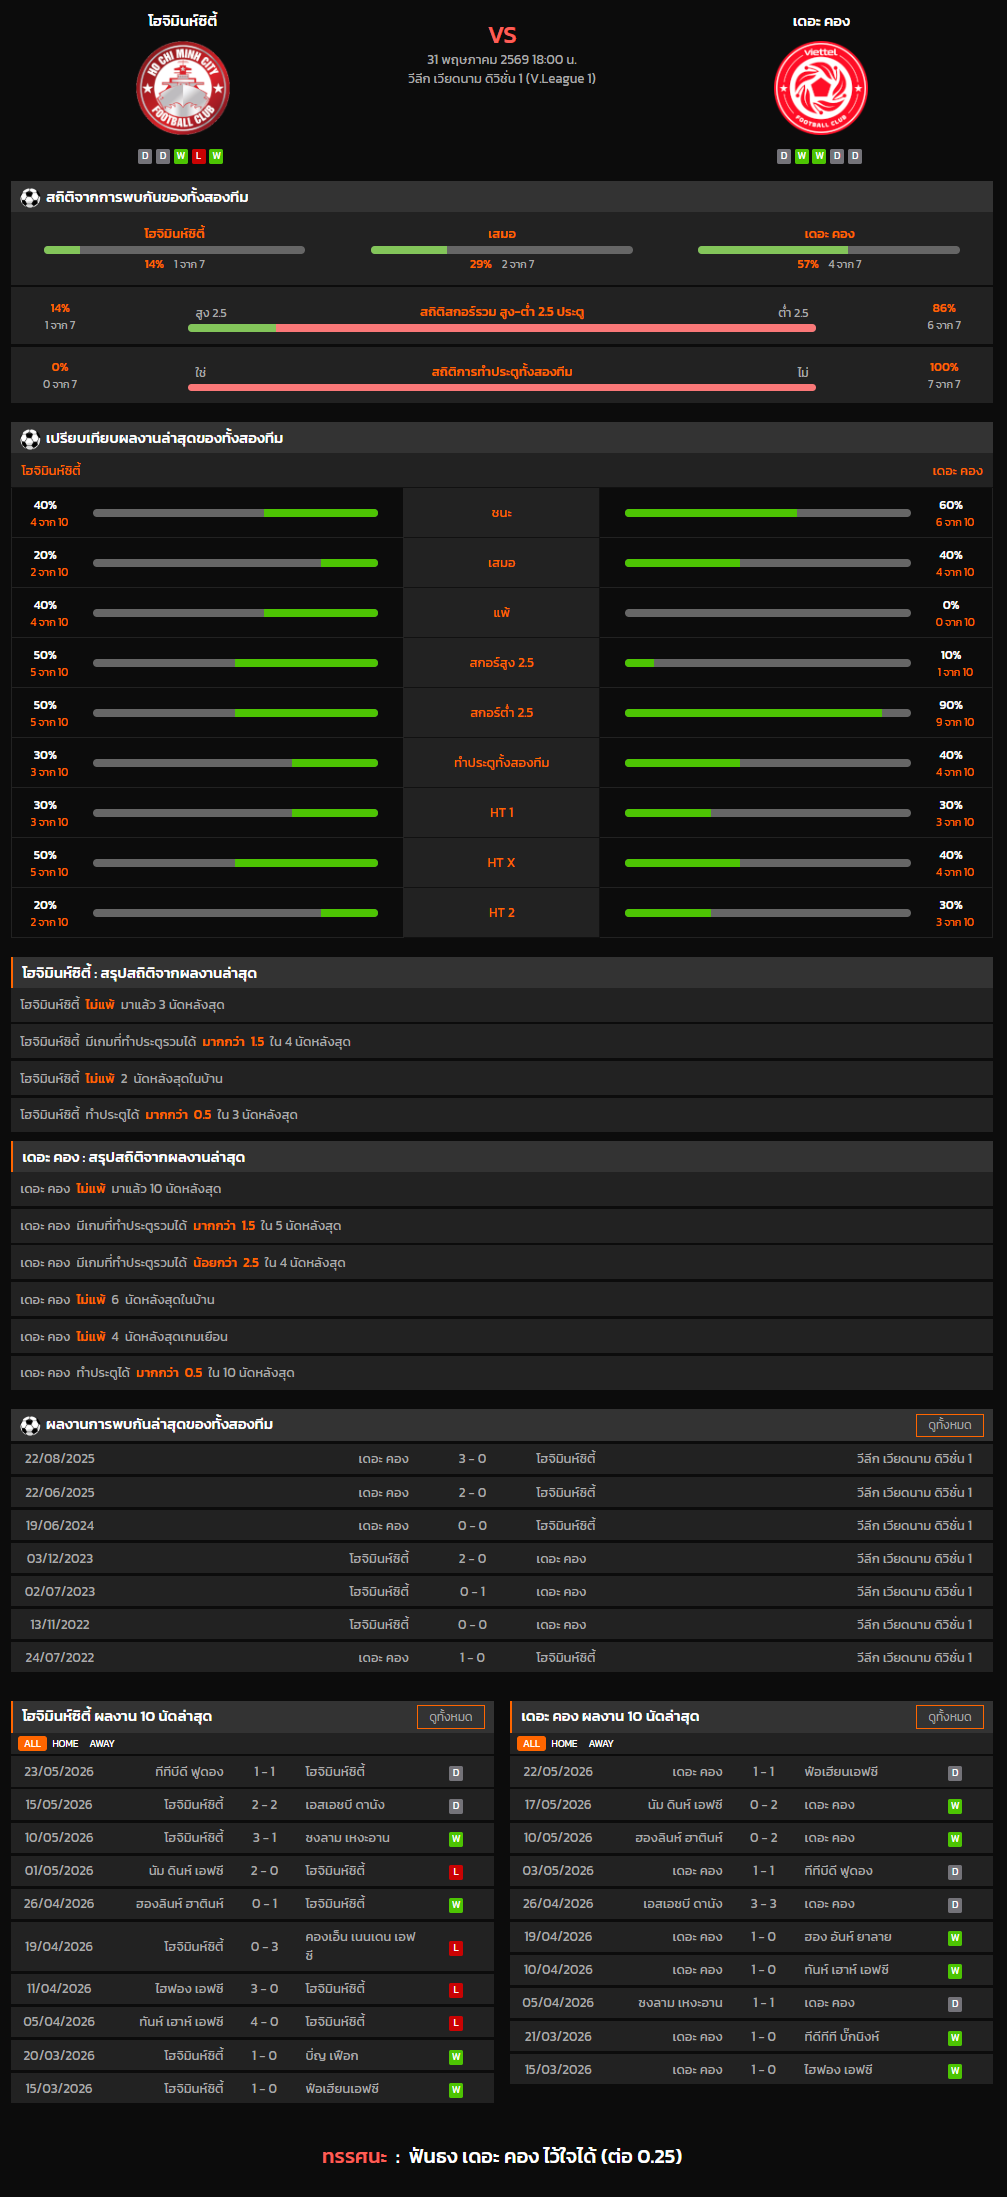
Task: Select ALL tab in The Cong last 10
Action: (x=531, y=1743)
